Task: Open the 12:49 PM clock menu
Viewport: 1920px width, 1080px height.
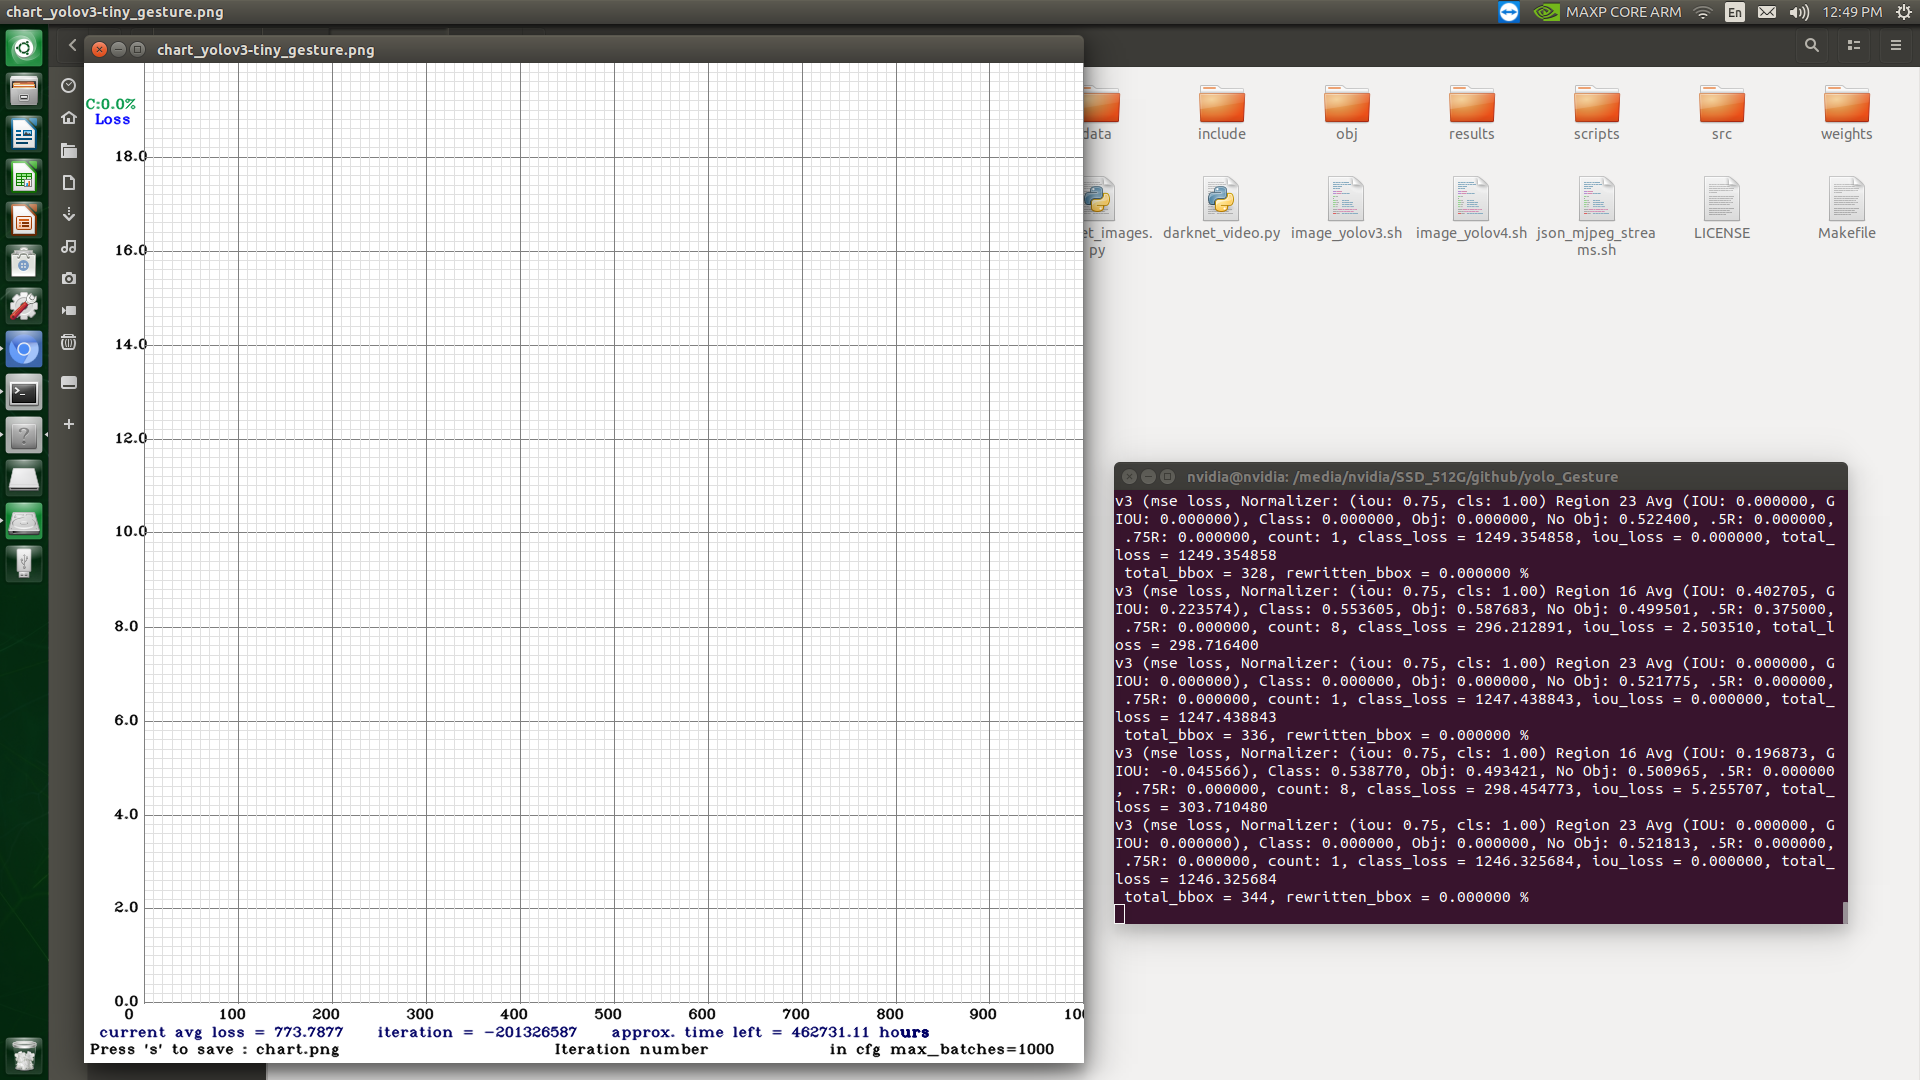Action: [1852, 12]
